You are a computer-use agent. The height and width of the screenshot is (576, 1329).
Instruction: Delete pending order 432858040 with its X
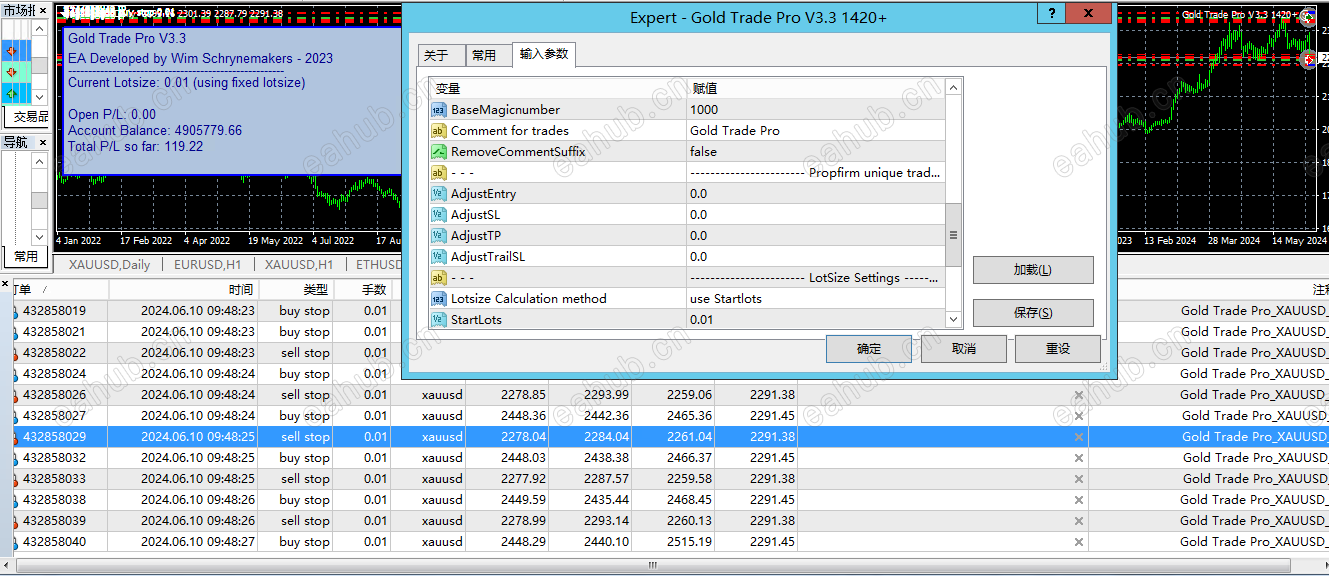pyautogui.click(x=1078, y=542)
